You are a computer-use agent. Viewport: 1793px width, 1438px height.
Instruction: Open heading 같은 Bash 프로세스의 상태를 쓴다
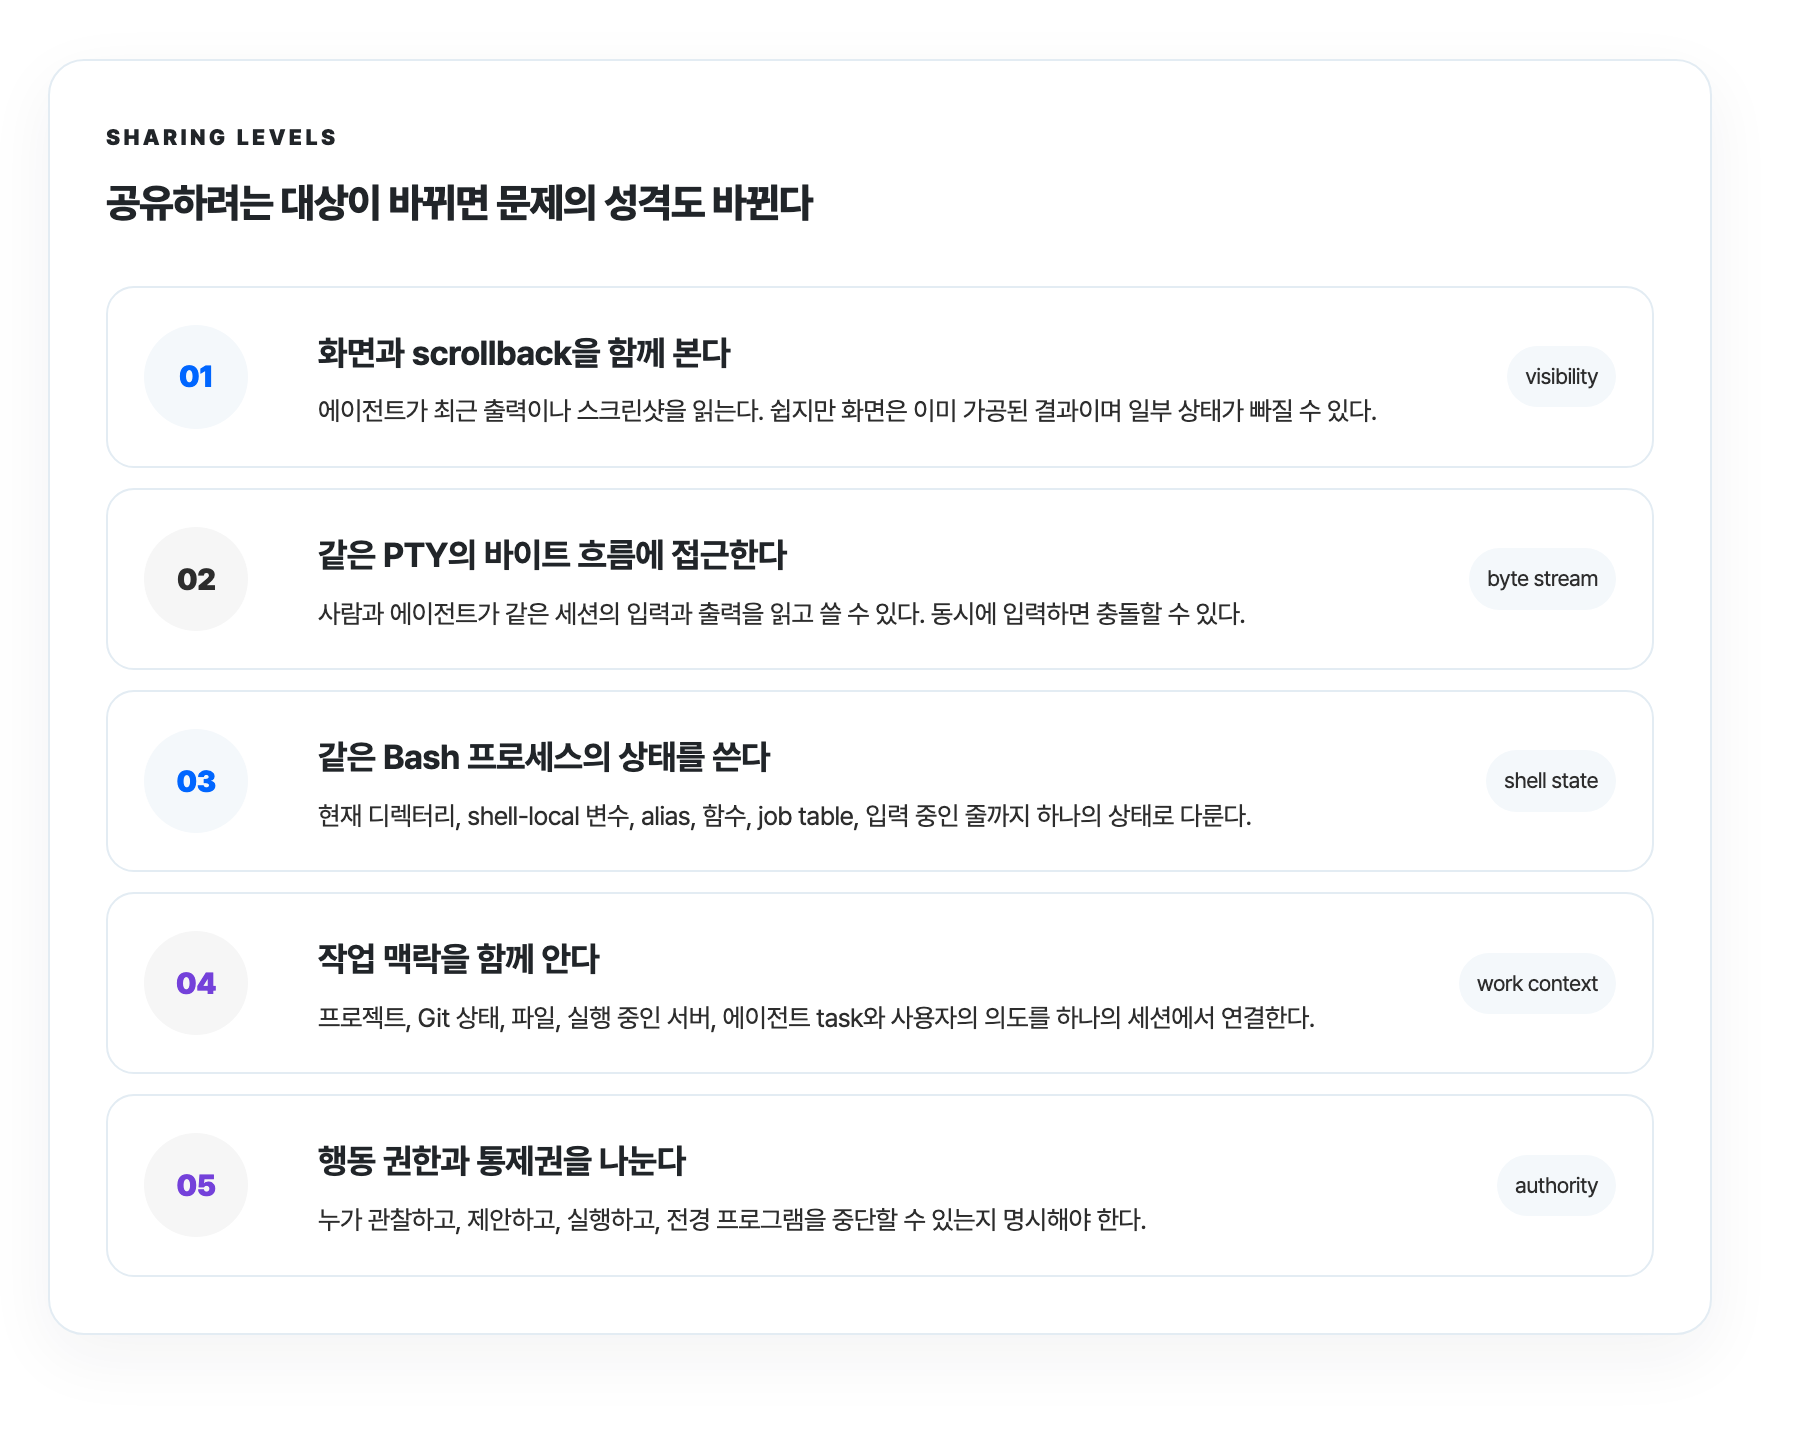544,757
